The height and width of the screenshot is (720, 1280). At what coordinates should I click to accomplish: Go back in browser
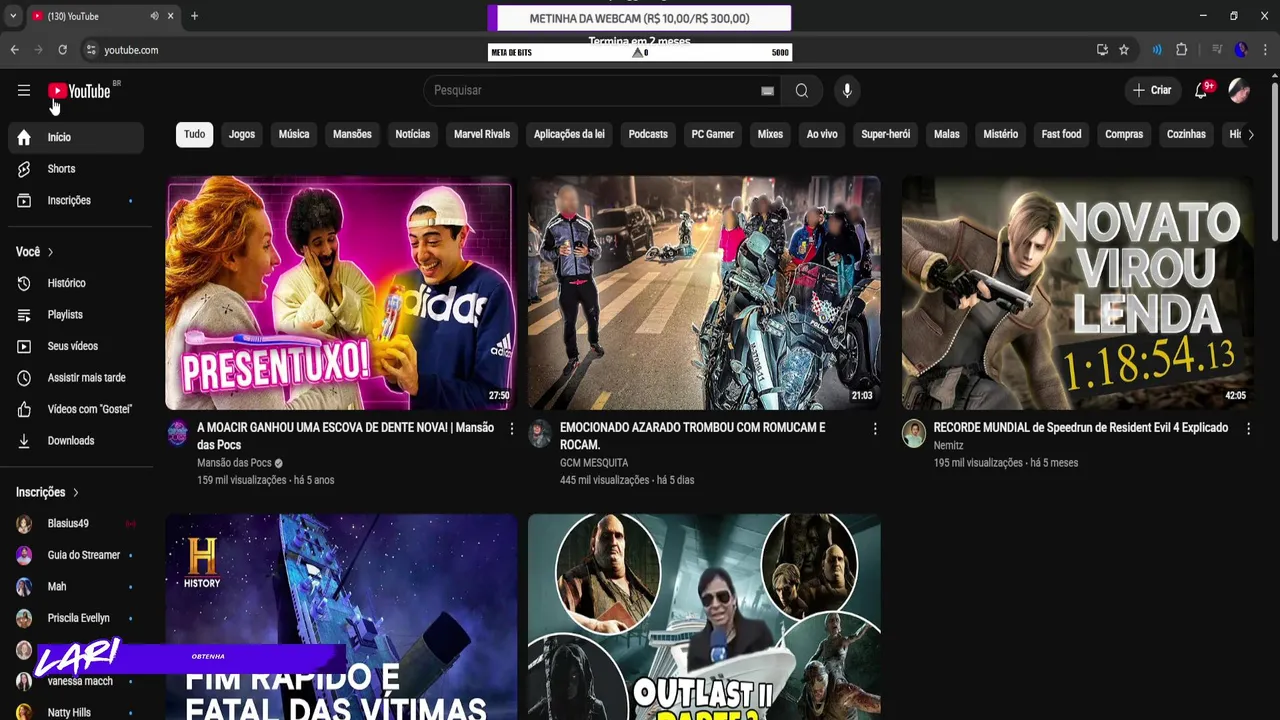(x=14, y=50)
